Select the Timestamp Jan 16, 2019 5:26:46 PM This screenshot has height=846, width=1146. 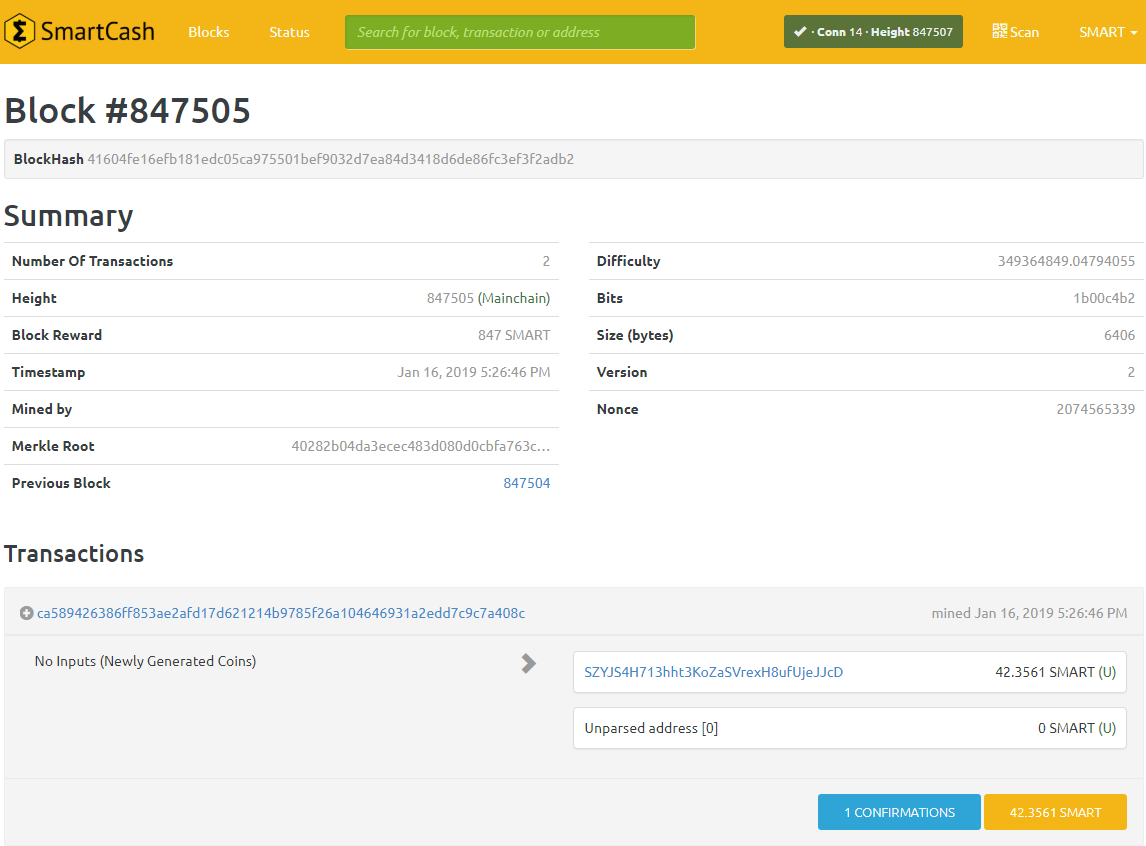(474, 372)
